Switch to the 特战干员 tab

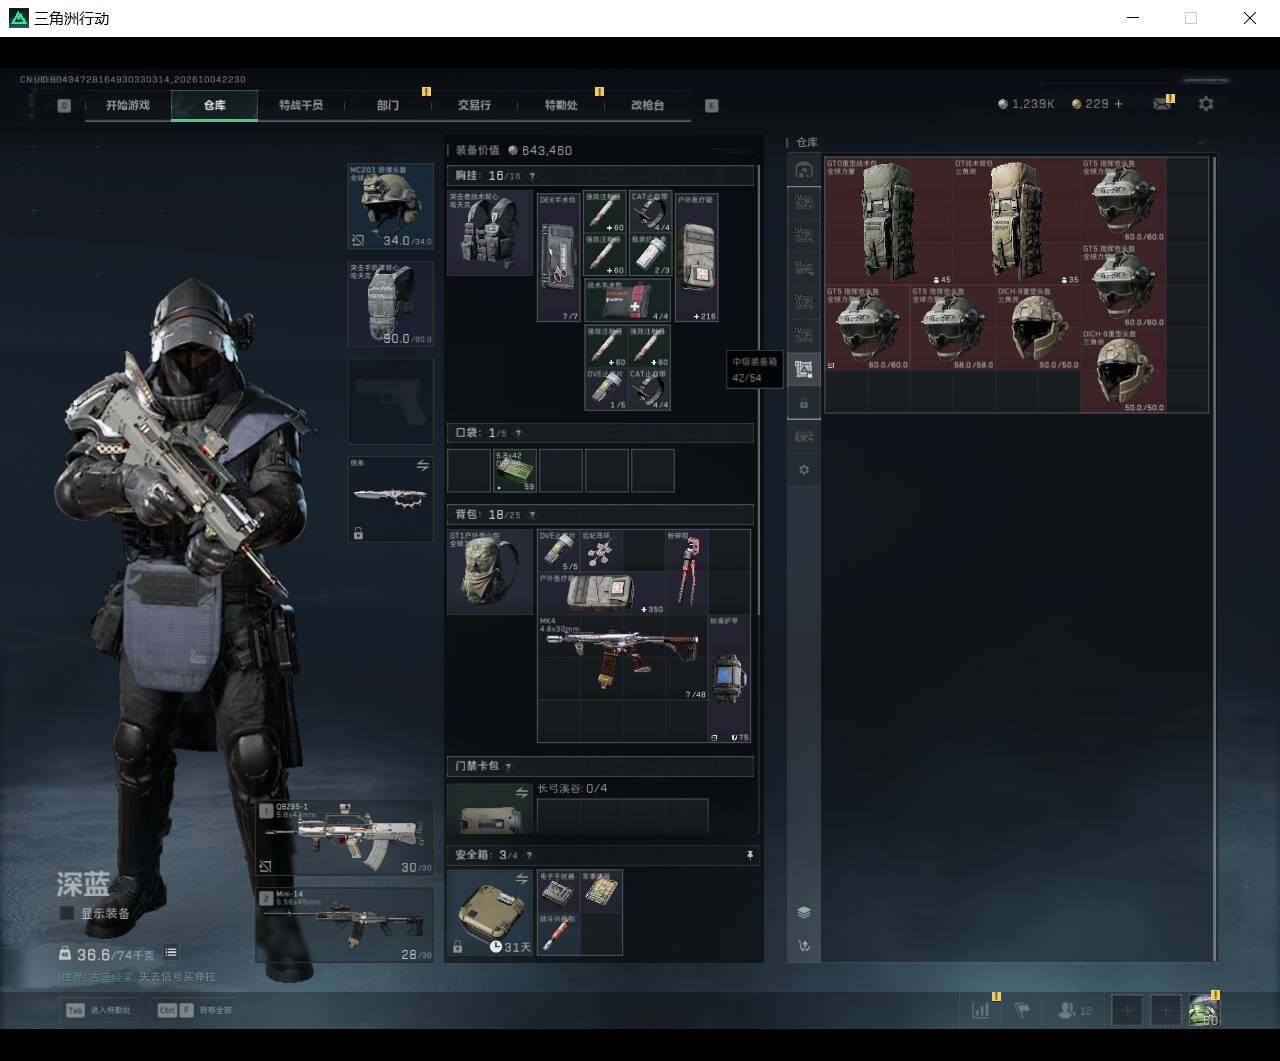tap(301, 105)
